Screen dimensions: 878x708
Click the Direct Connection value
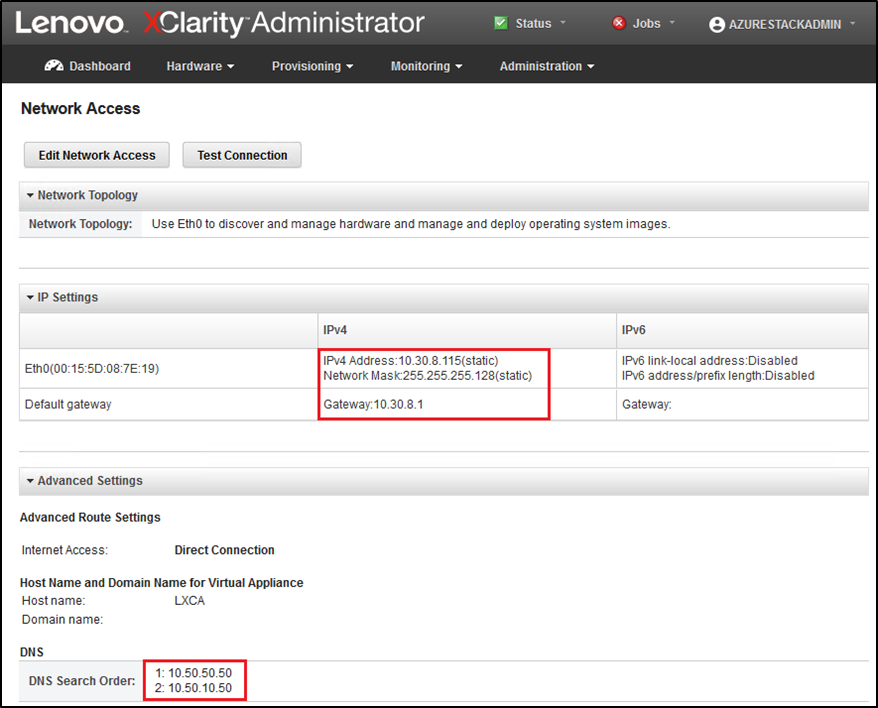(225, 550)
